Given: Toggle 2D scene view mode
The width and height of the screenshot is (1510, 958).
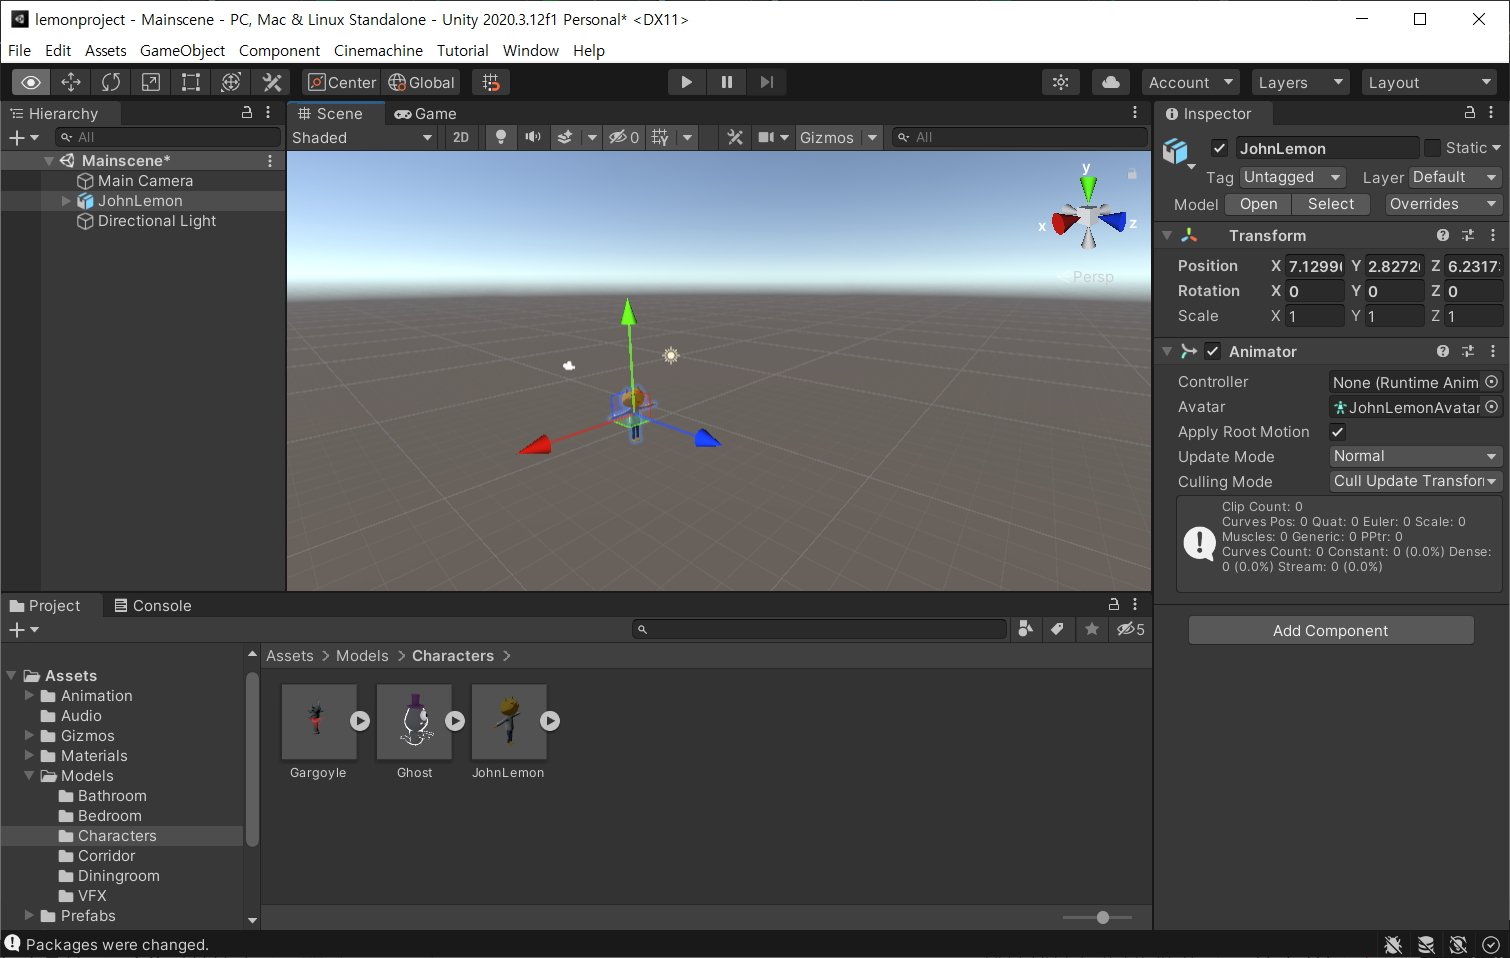Looking at the screenshot, I should click(461, 137).
